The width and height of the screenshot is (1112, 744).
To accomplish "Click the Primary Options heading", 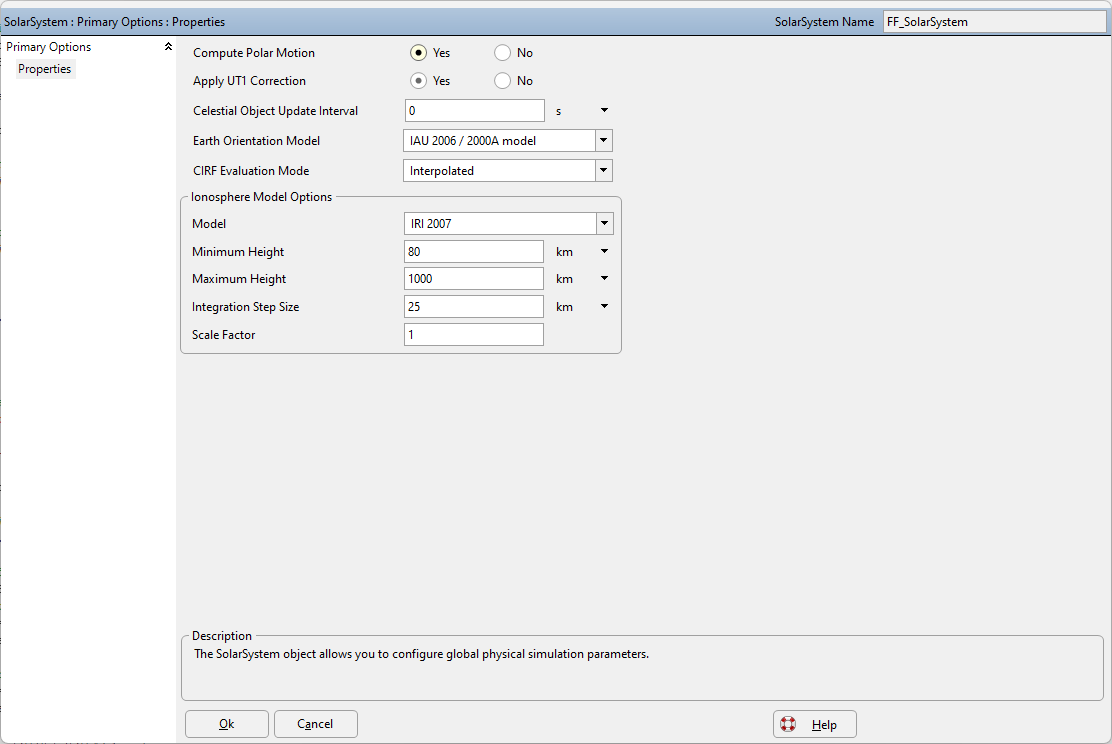I will point(49,47).
